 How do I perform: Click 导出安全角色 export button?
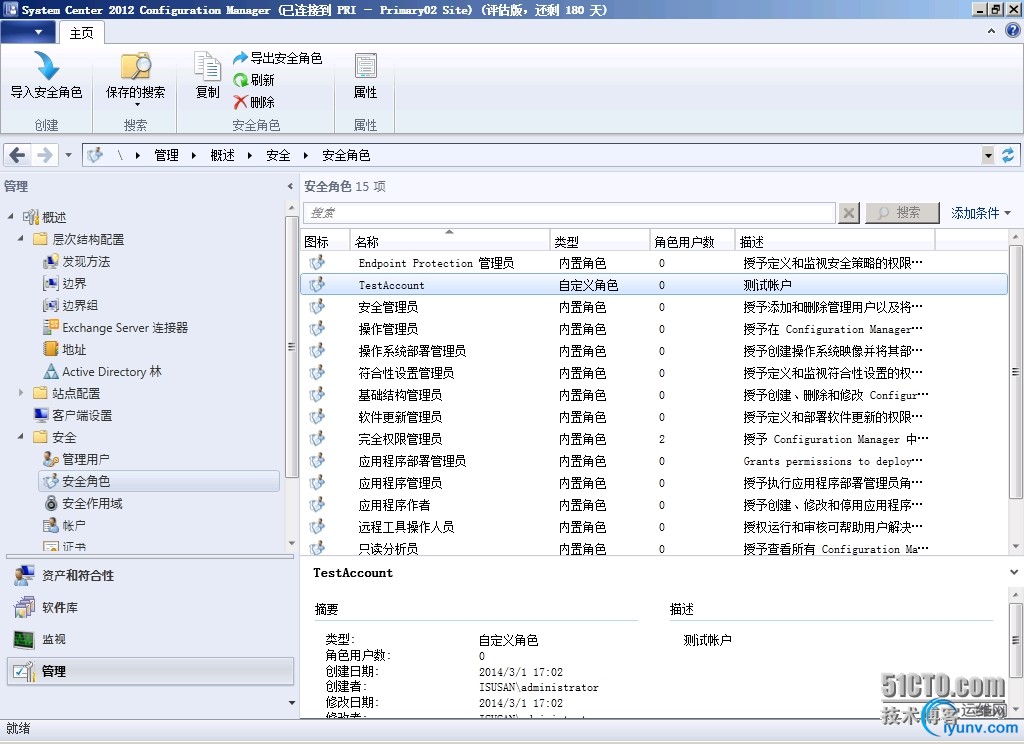click(278, 58)
